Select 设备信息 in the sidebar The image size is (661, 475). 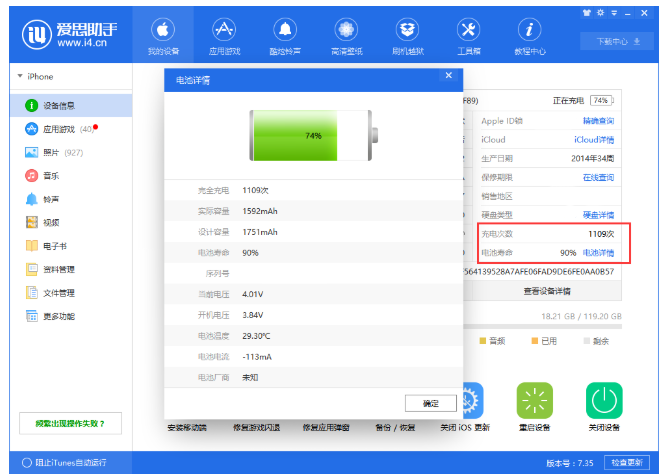[71, 105]
